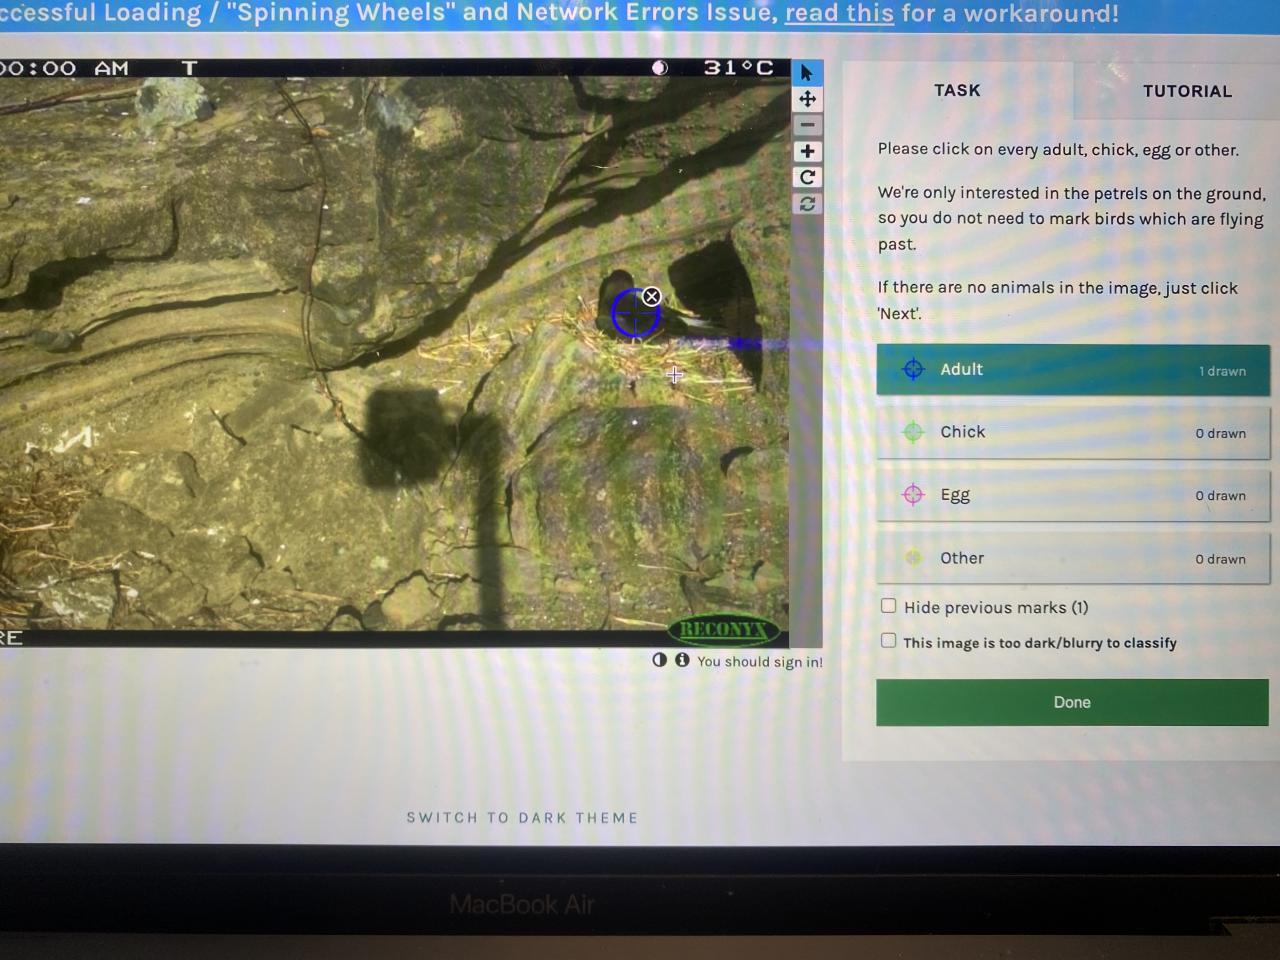The width and height of the screenshot is (1280, 960).
Task: Select the Adult marking tool
Action: [1073, 369]
